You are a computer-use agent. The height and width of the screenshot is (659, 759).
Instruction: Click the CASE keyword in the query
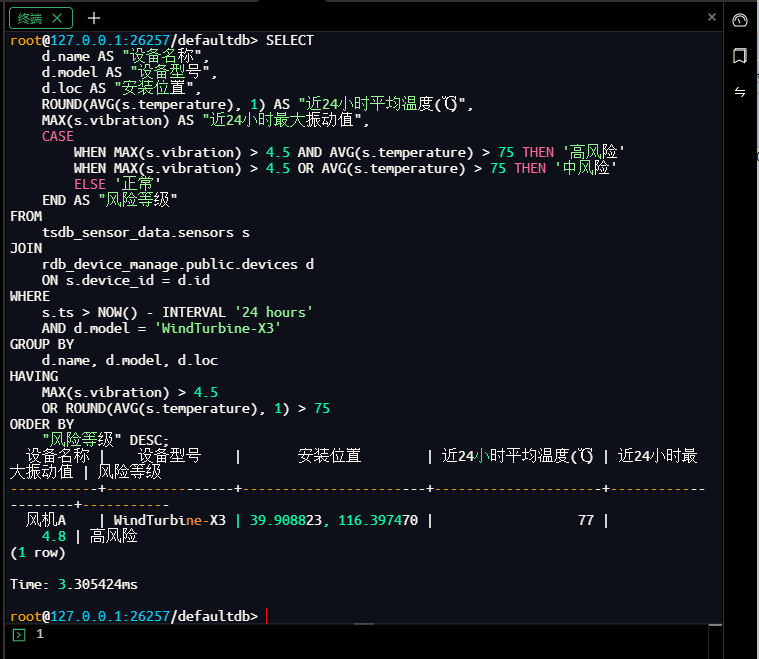[58, 137]
